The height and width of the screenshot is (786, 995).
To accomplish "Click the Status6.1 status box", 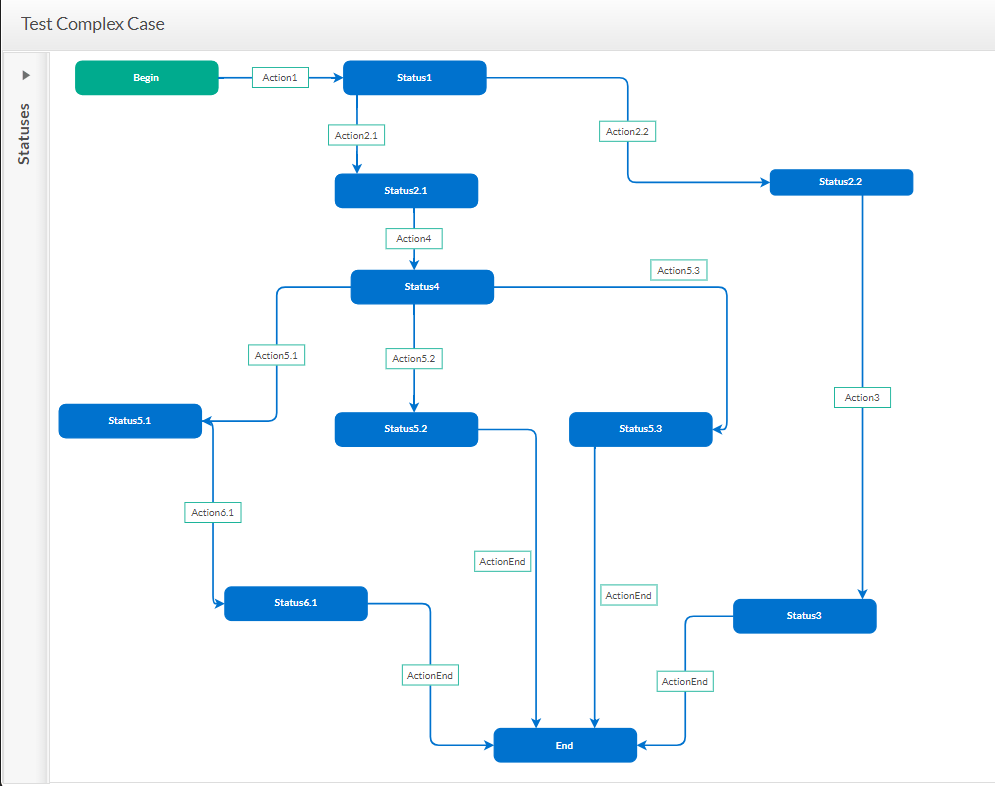I will click(295, 603).
